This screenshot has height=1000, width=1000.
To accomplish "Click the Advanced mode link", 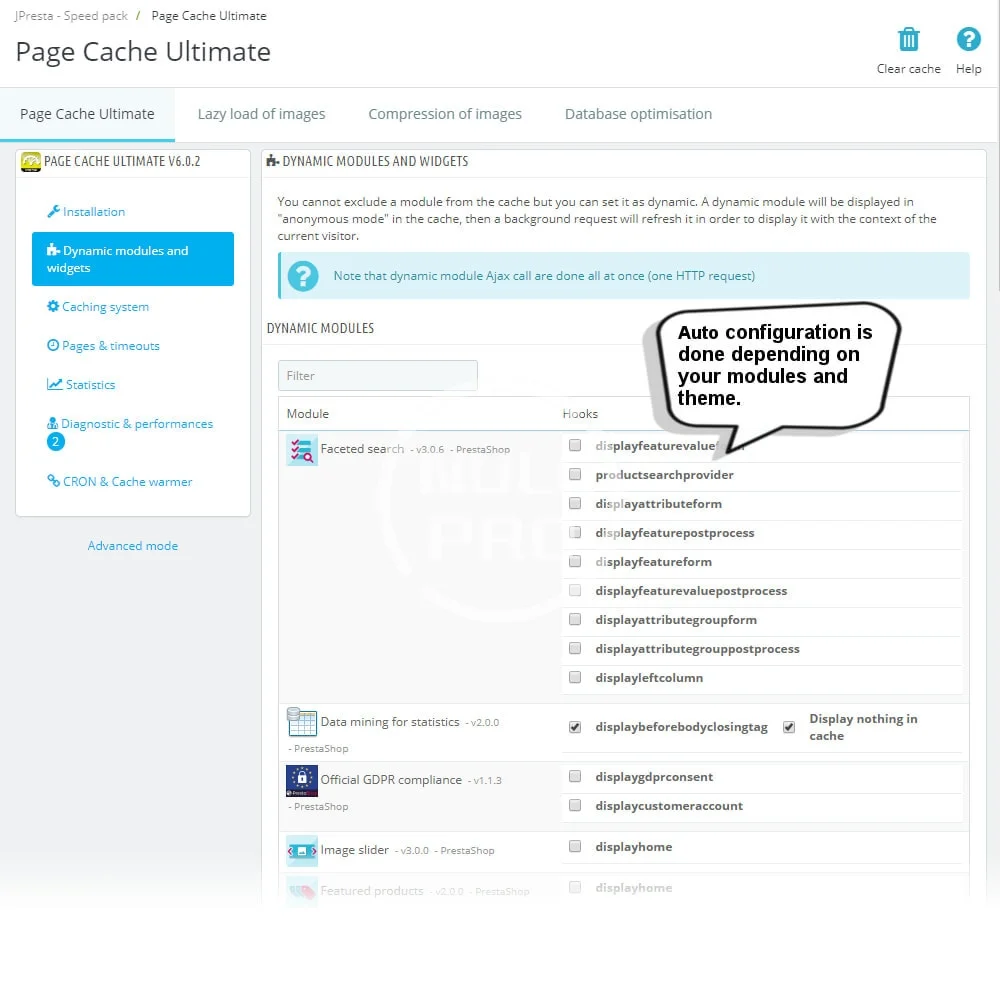I will [x=133, y=546].
